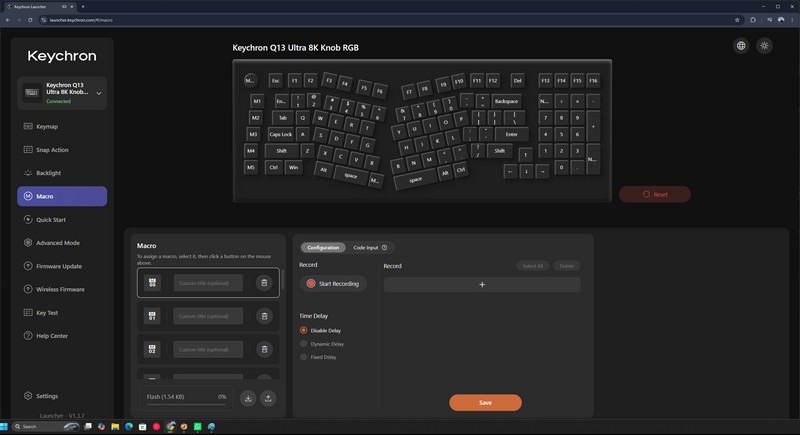This screenshot has height=435, width=800.
Task: Click the Backspace key on keyboard layout
Action: point(506,101)
